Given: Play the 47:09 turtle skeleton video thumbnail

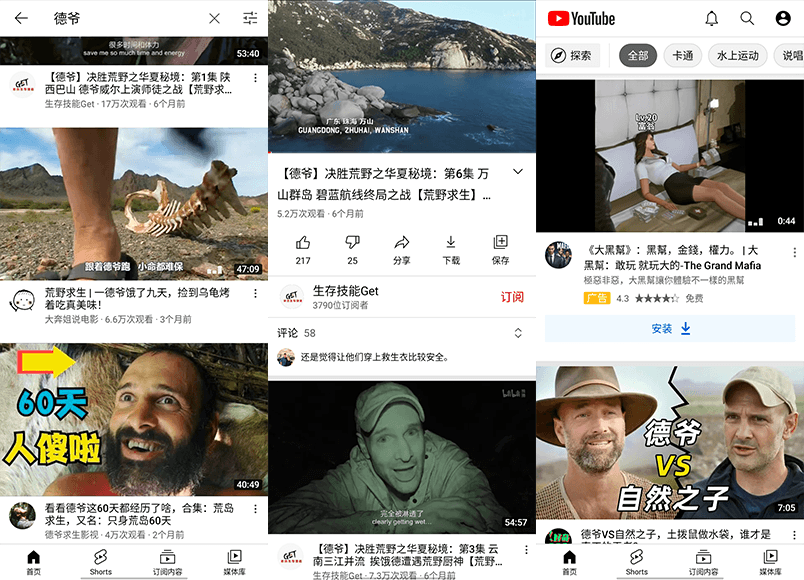Looking at the screenshot, I should 134,204.
